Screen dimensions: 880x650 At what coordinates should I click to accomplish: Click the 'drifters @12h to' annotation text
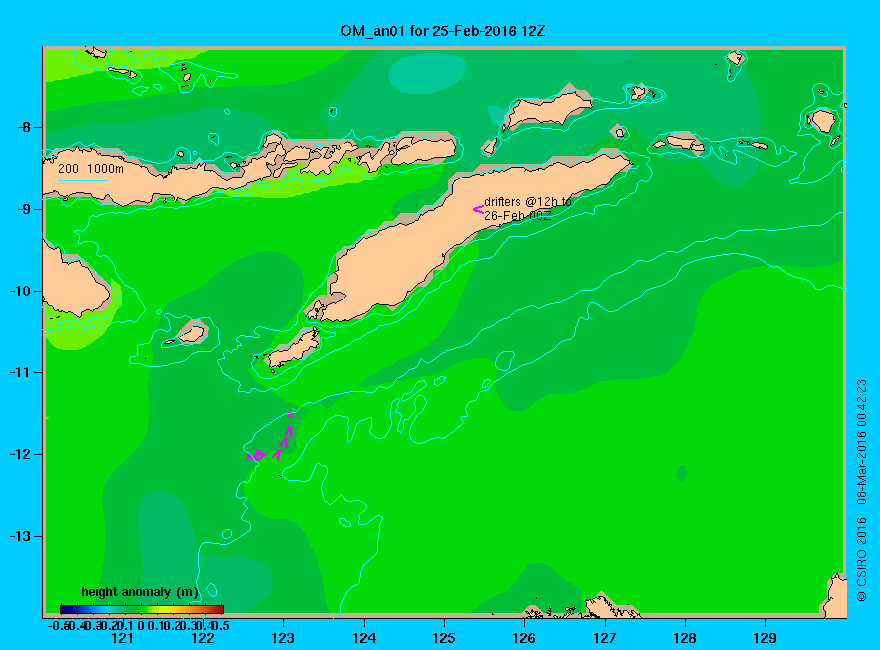click(528, 202)
